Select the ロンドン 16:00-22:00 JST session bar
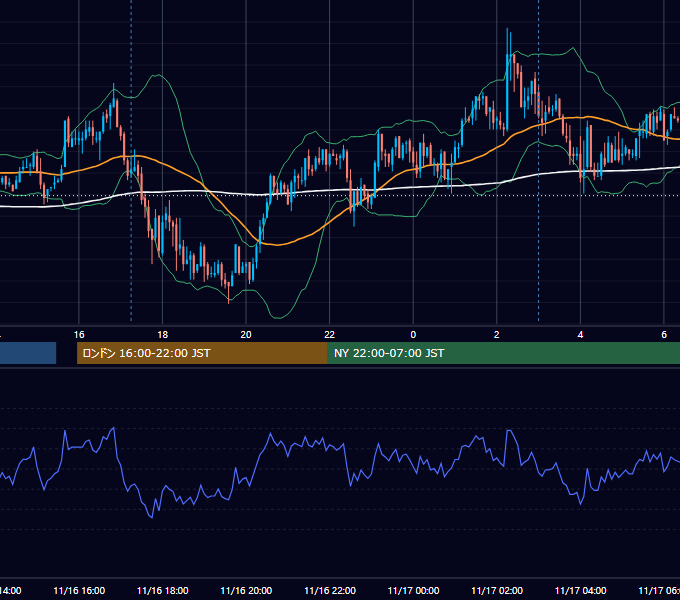680x600 pixels. pyautogui.click(x=202, y=353)
